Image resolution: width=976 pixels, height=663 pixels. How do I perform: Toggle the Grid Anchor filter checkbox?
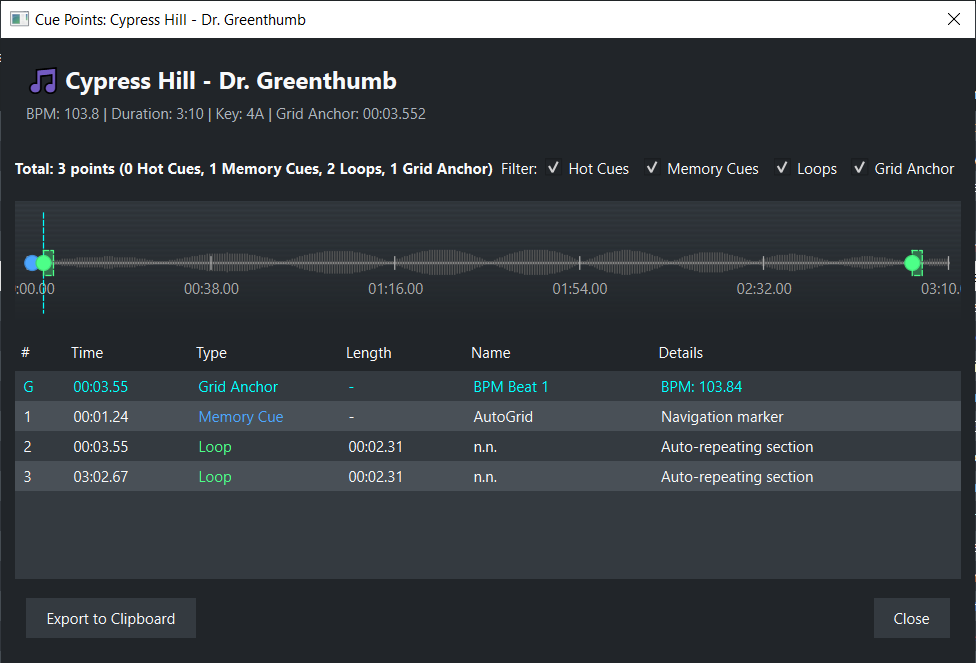tap(859, 167)
